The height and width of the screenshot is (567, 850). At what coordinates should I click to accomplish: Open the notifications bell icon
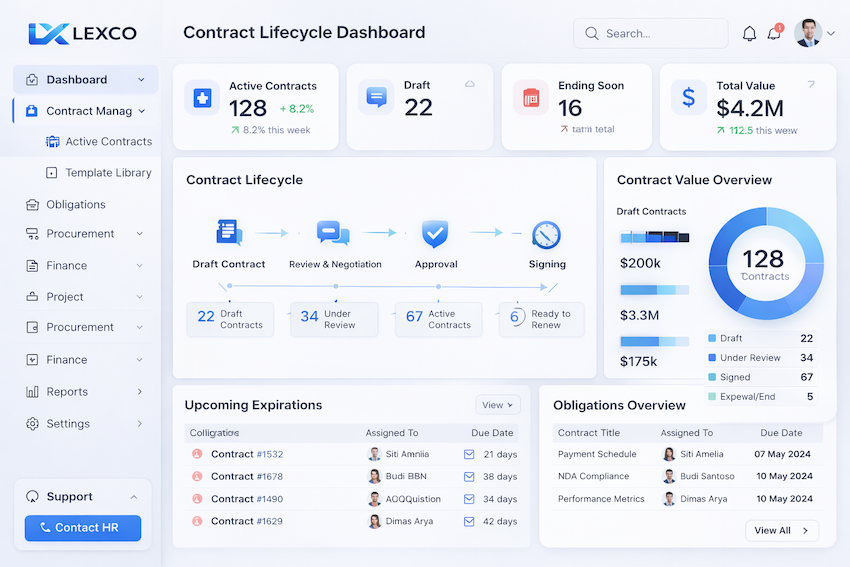749,34
